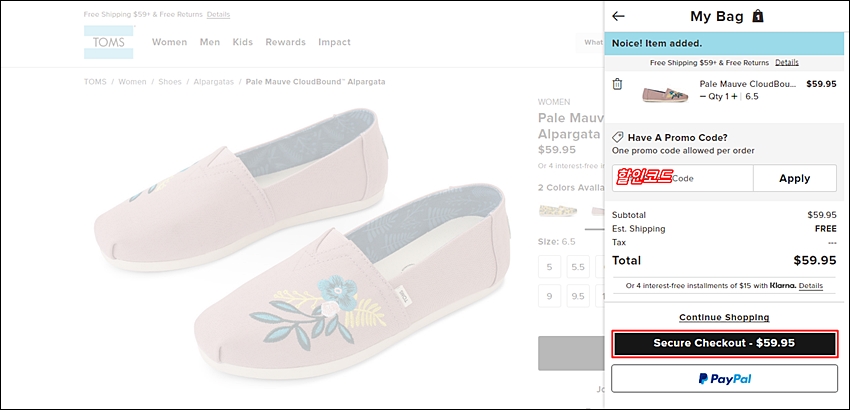Image resolution: width=850 pixels, height=410 pixels.
Task: Go to Shoes breadcrumb
Action: click(x=170, y=82)
